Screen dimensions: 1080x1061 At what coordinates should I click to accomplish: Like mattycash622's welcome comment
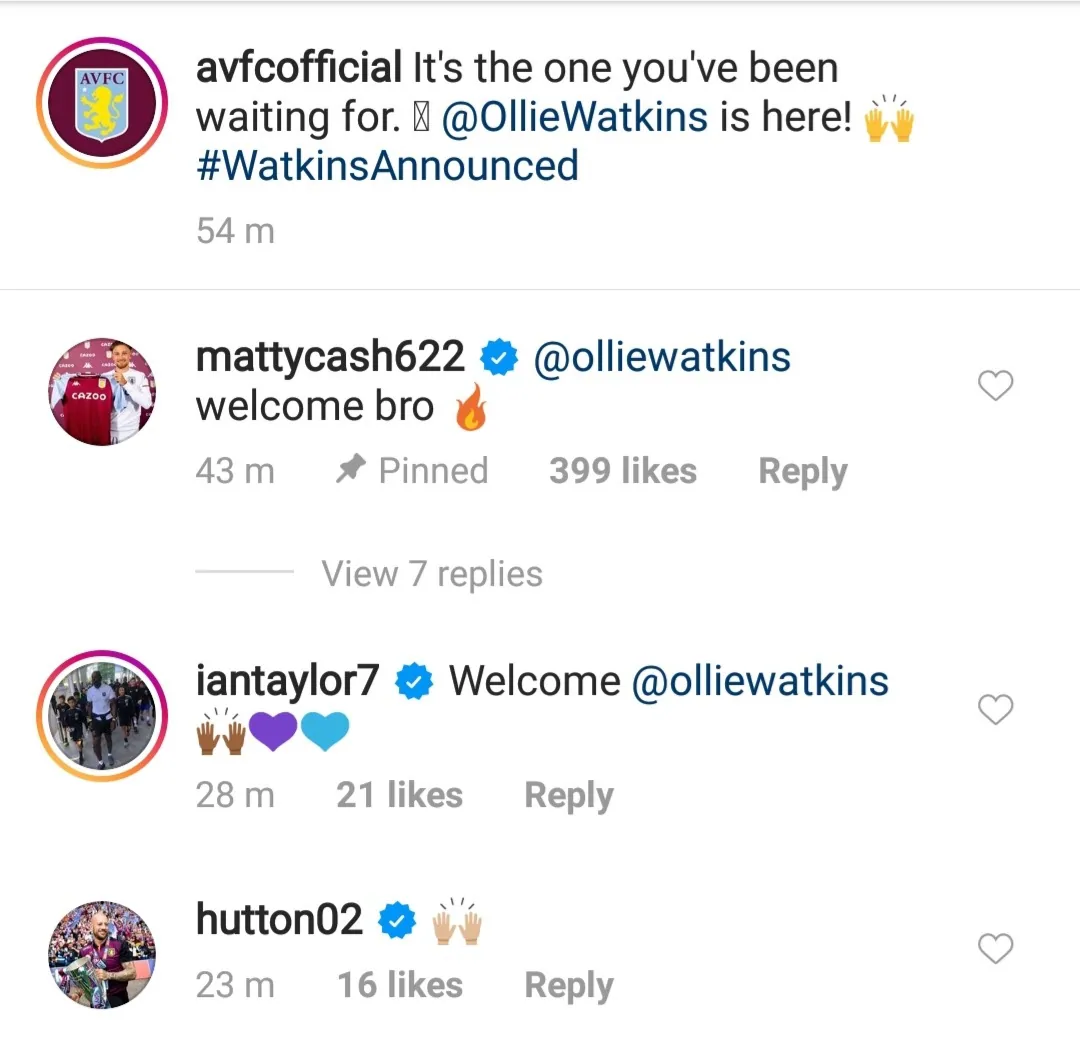click(995, 386)
